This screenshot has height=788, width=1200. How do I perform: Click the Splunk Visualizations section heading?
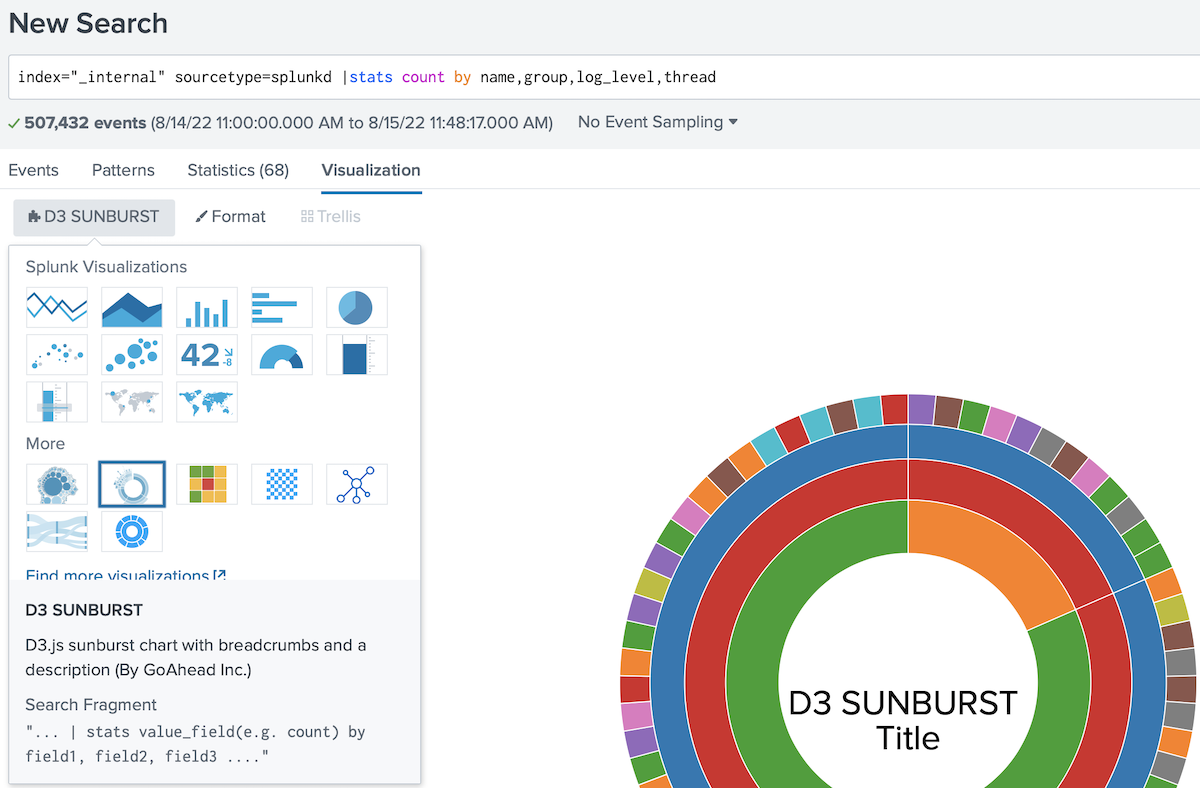(106, 267)
